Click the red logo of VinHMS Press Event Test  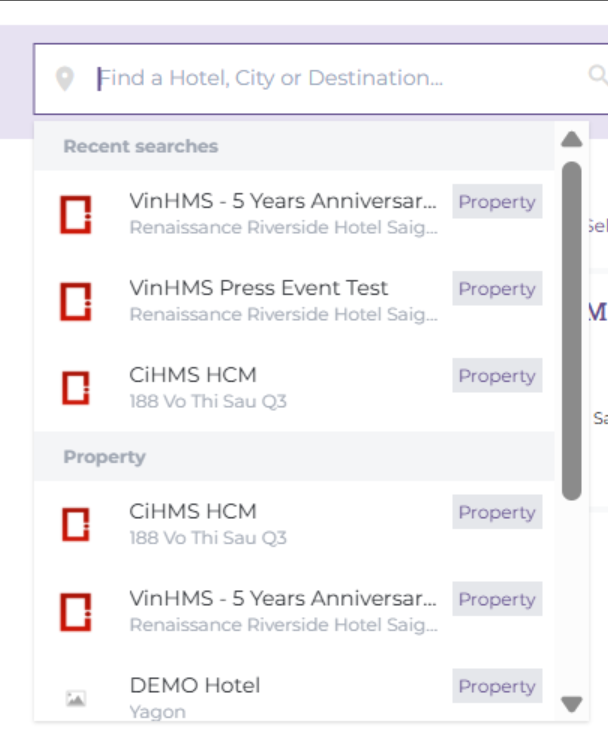click(x=76, y=301)
